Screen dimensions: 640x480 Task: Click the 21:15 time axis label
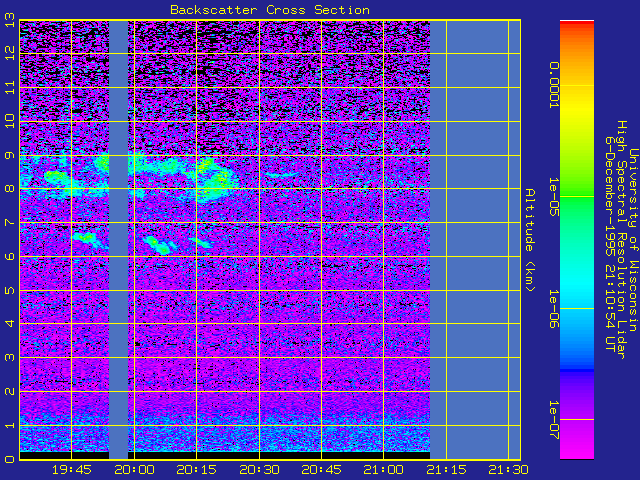pyautogui.click(x=447, y=470)
